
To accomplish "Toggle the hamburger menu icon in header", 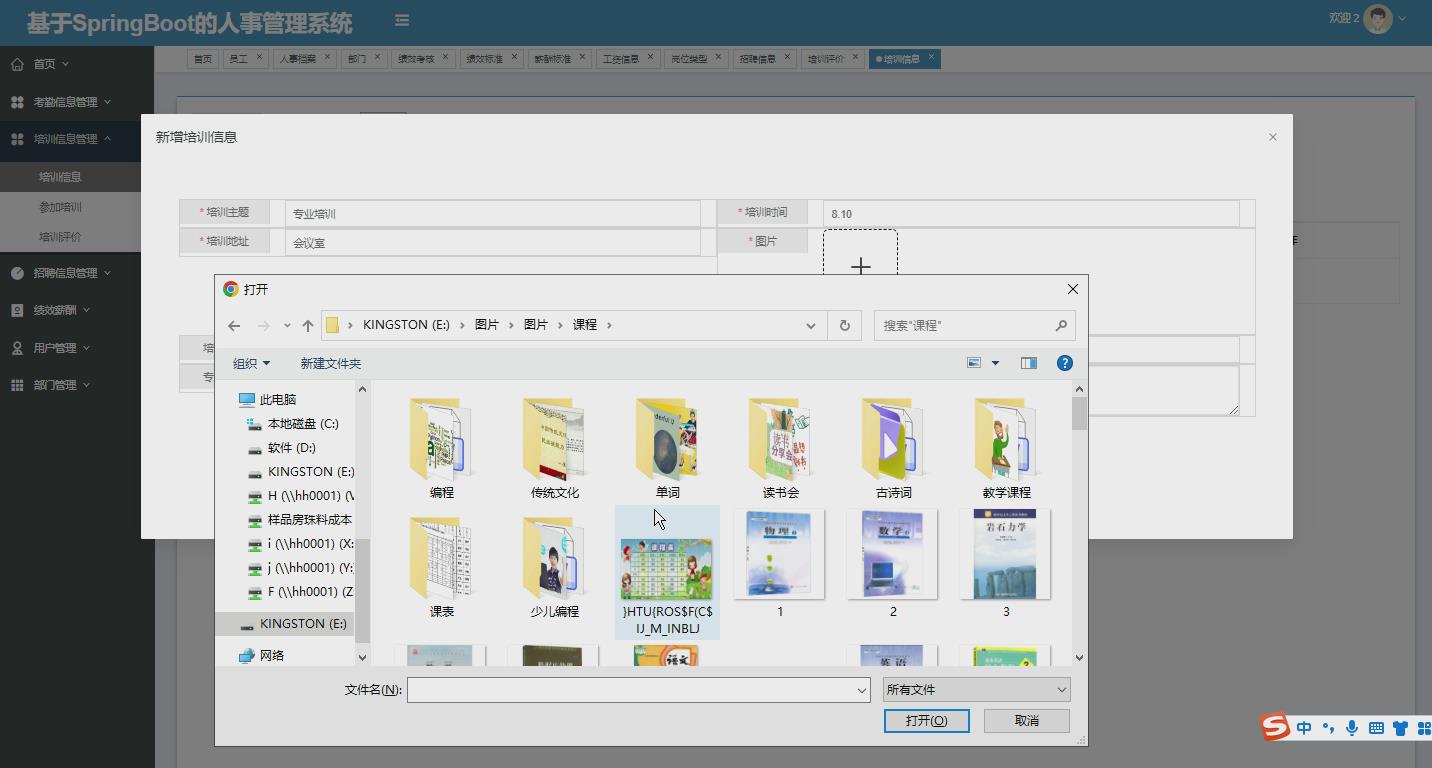I will click(401, 20).
